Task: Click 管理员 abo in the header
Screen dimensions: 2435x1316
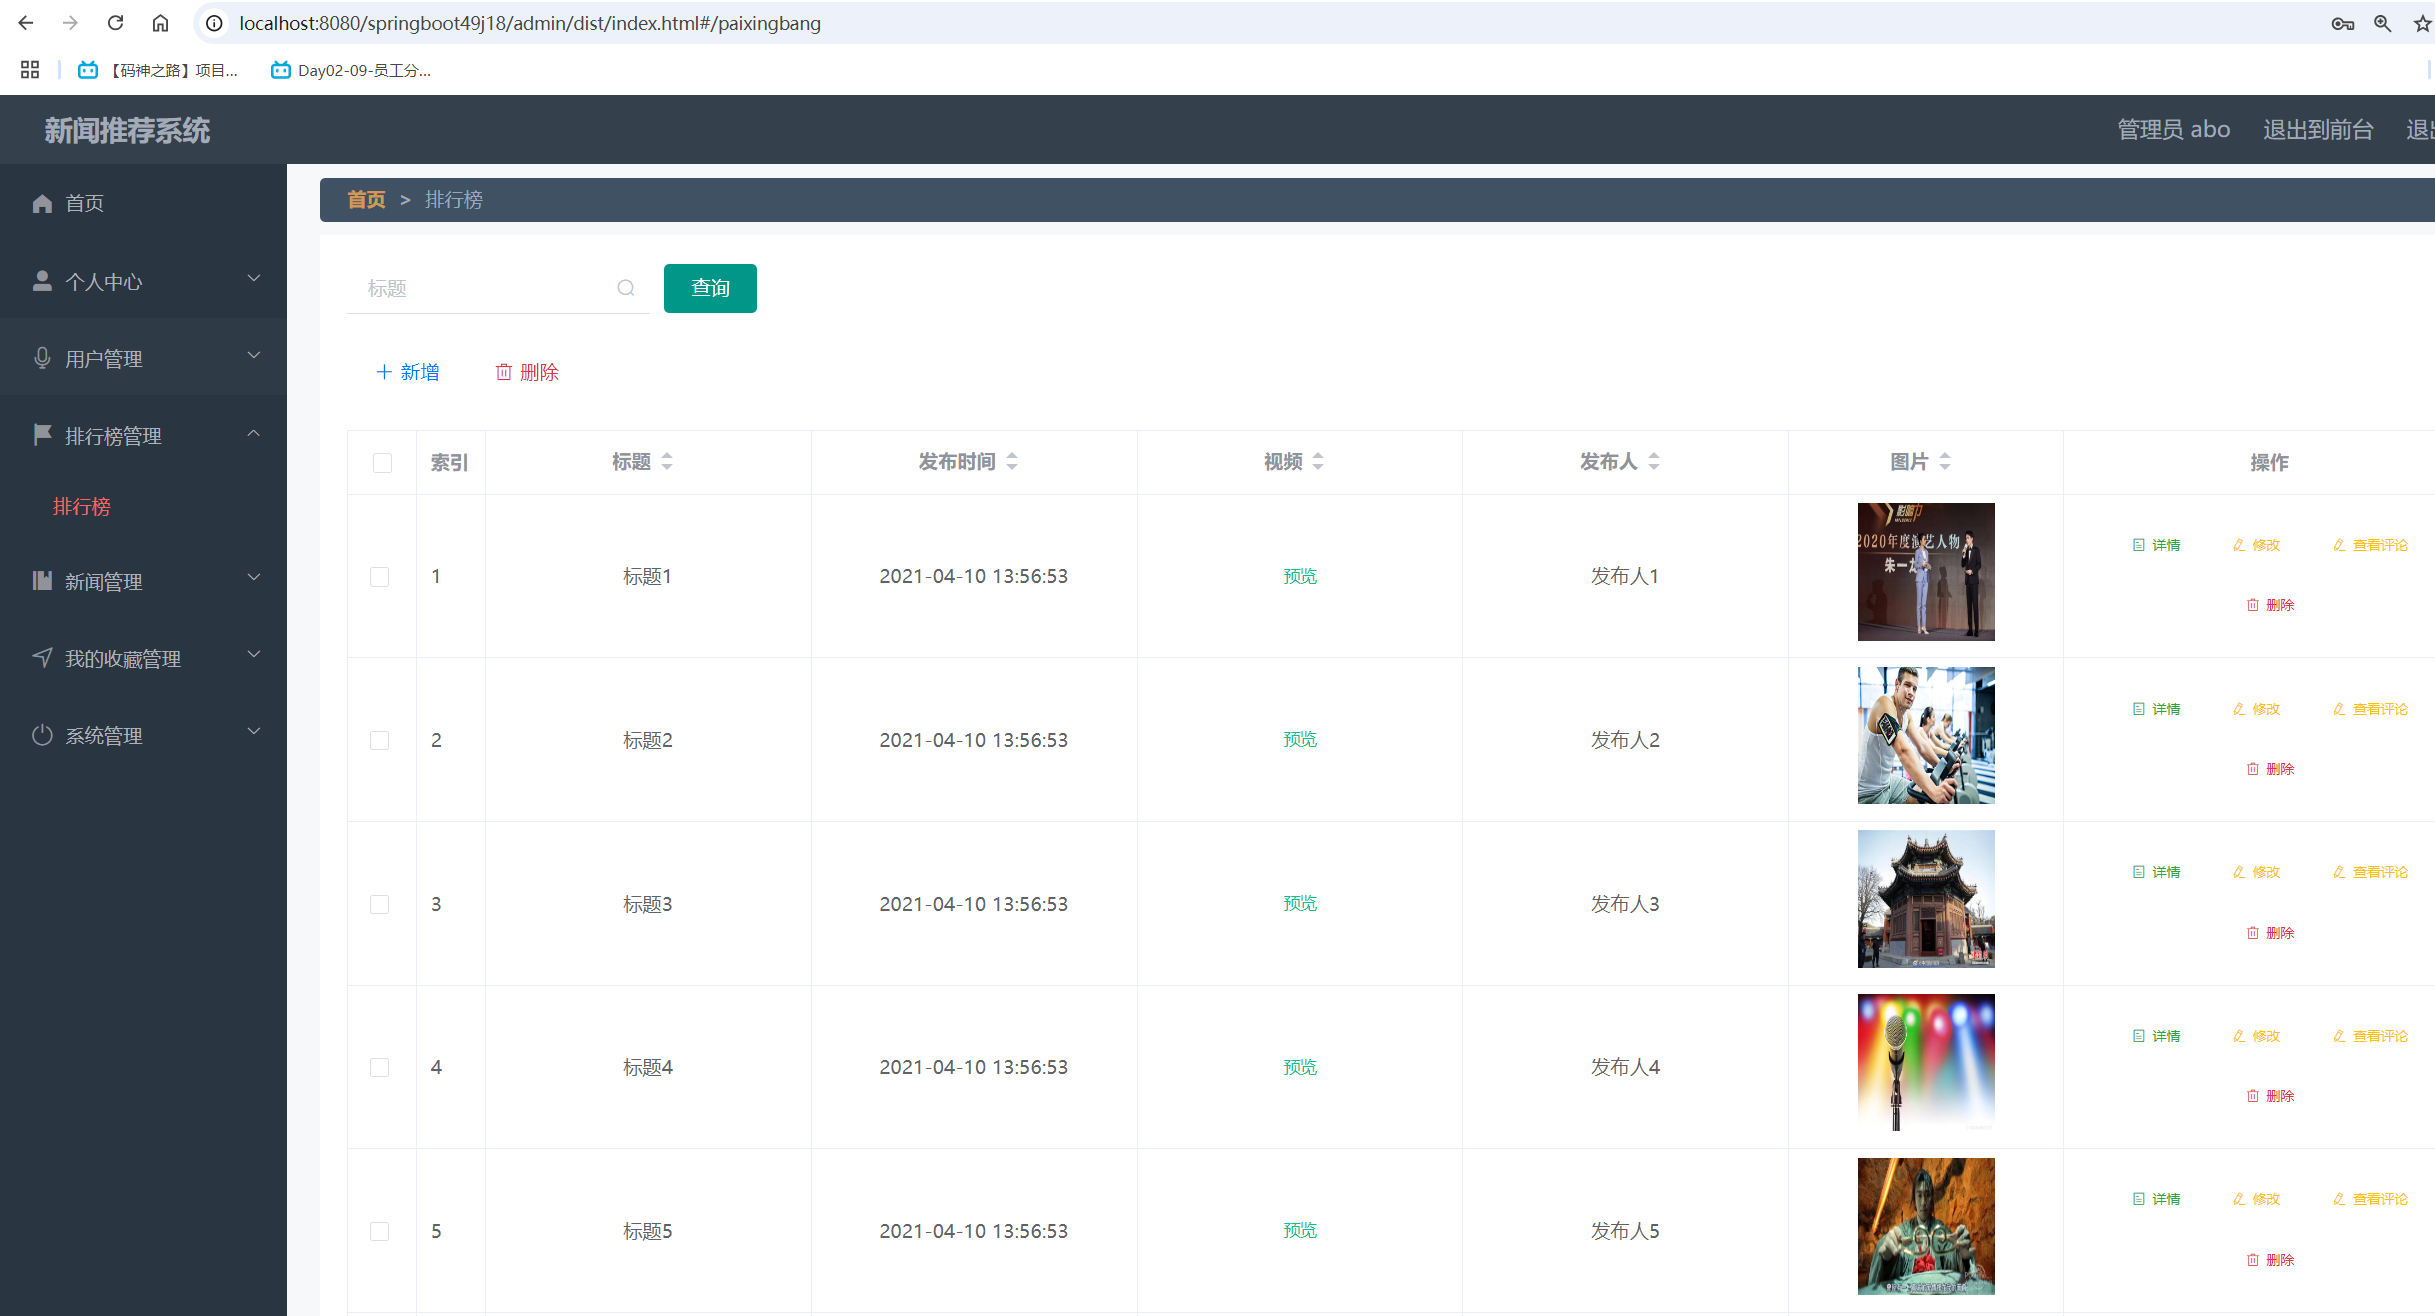Action: 2173,130
